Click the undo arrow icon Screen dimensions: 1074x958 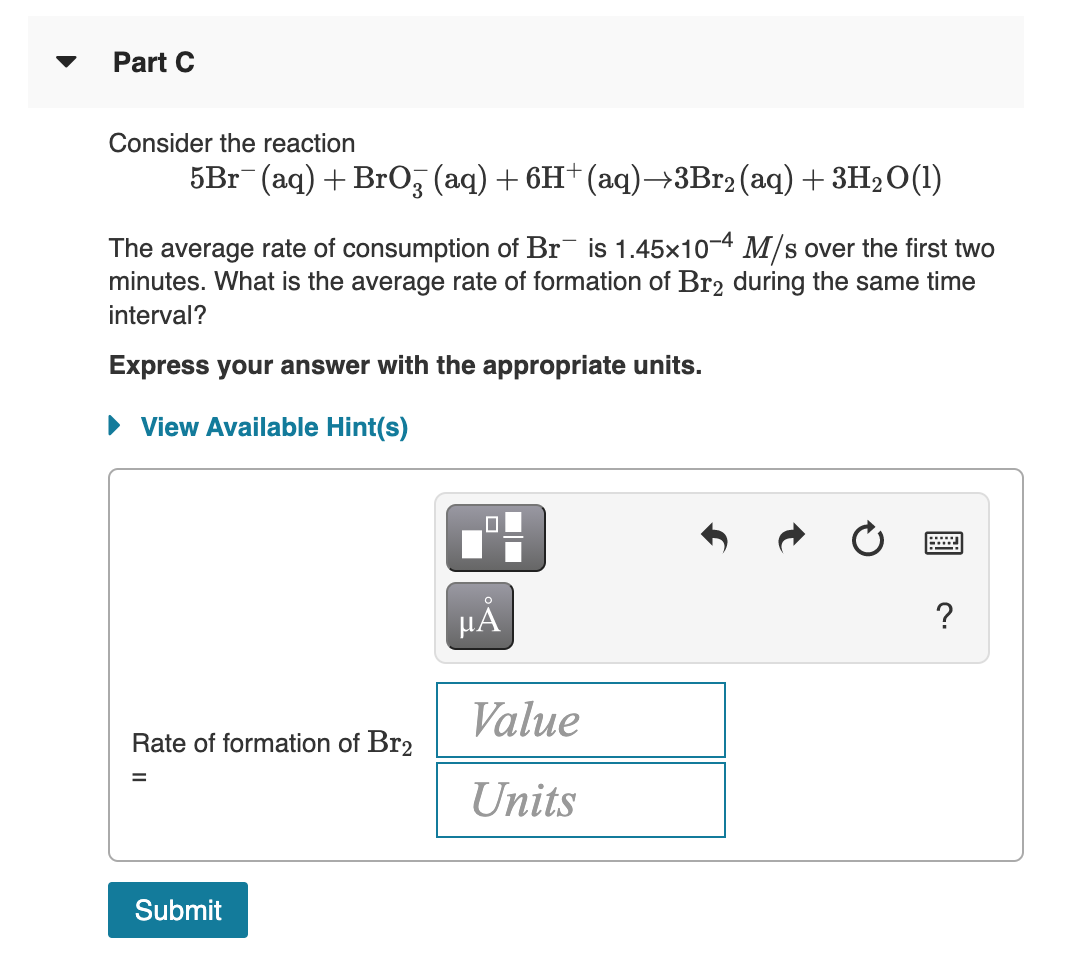tap(714, 539)
